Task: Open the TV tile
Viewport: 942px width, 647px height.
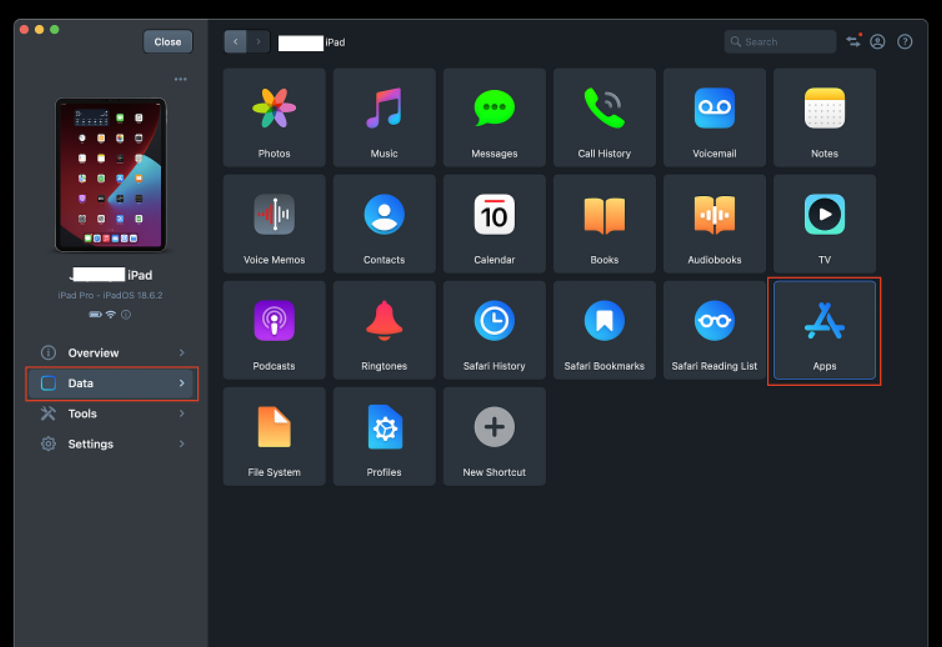Action: (x=824, y=223)
